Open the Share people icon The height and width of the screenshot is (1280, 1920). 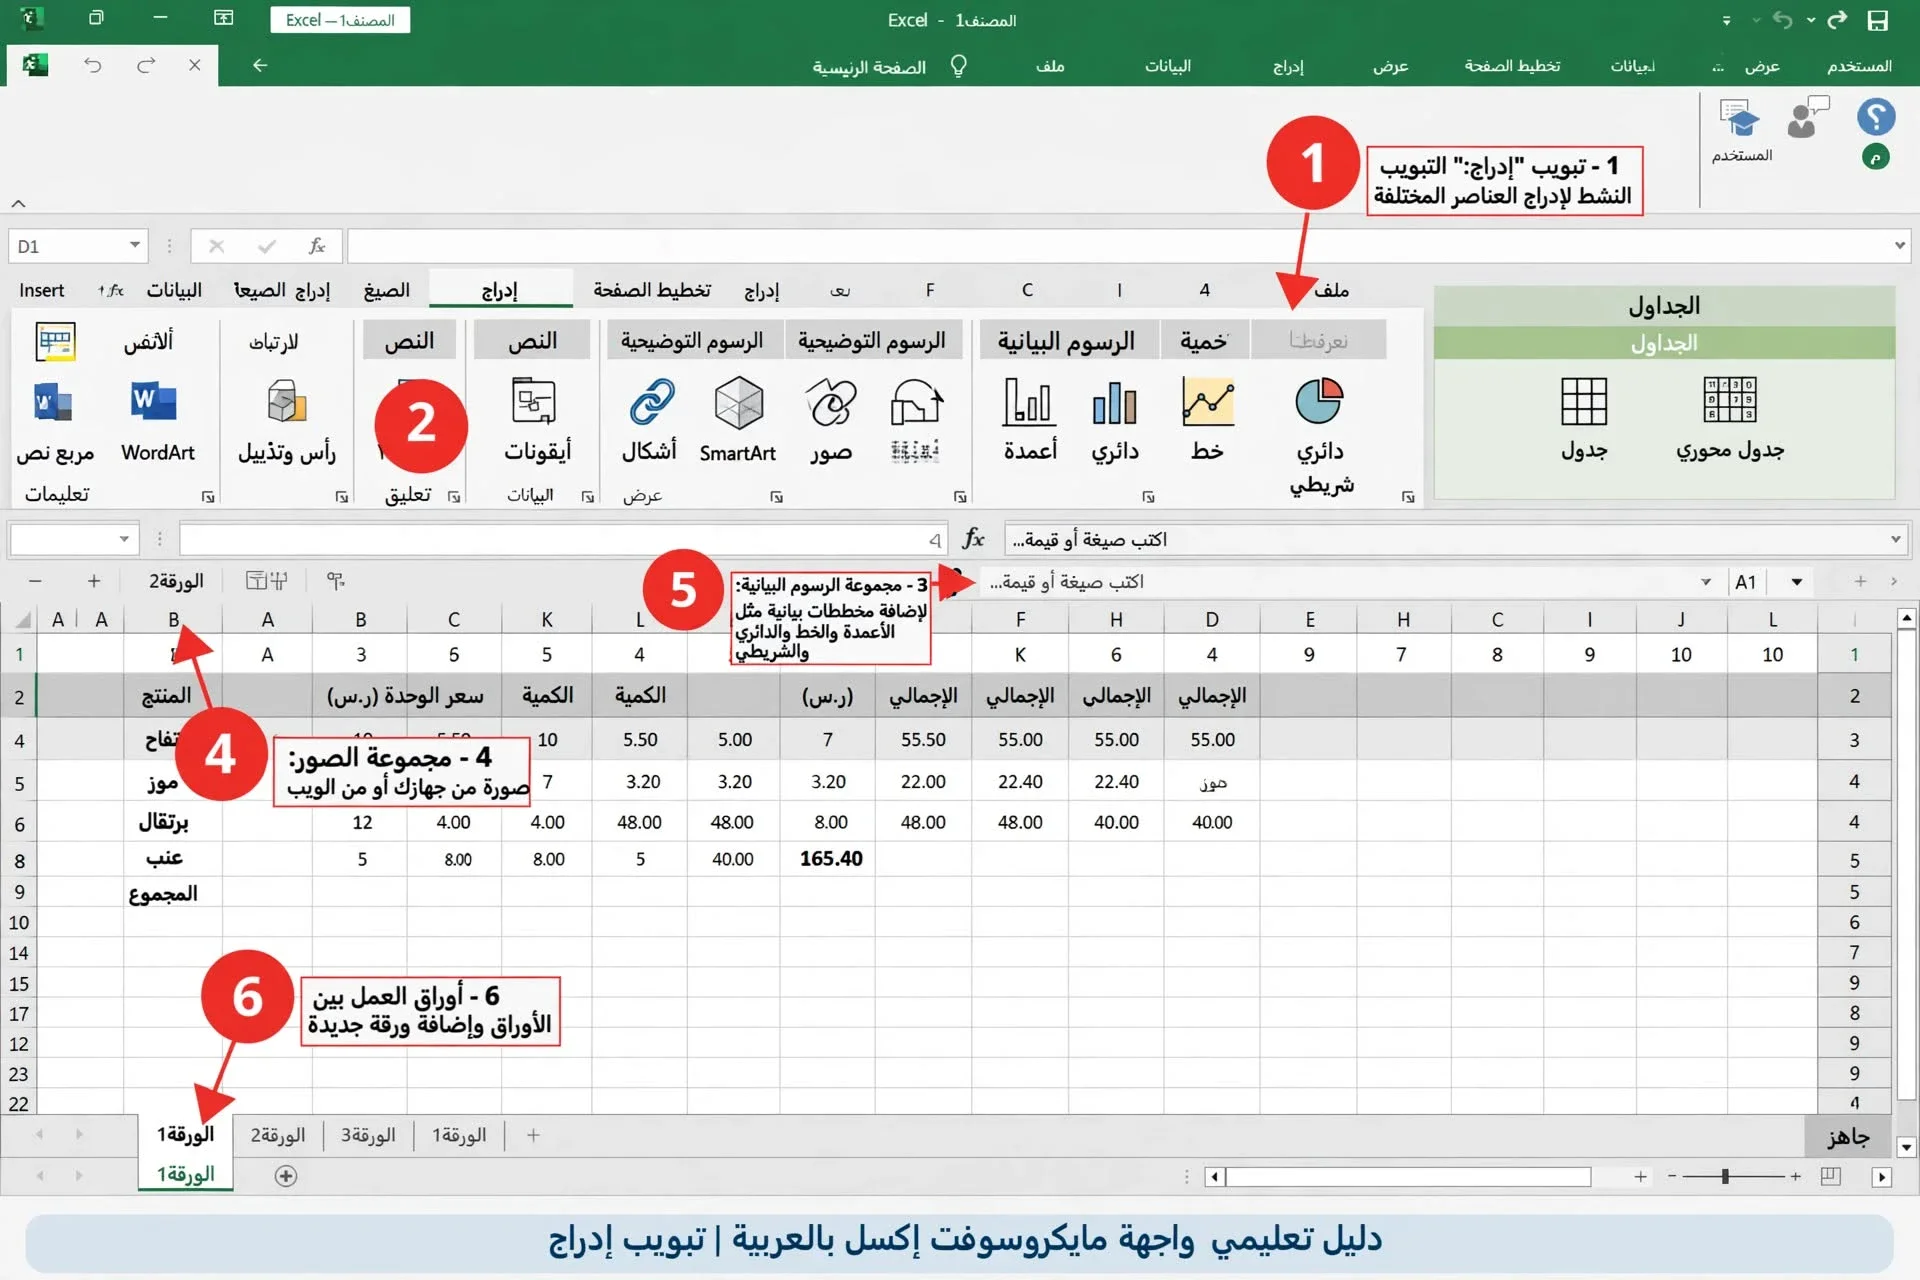coord(1807,118)
